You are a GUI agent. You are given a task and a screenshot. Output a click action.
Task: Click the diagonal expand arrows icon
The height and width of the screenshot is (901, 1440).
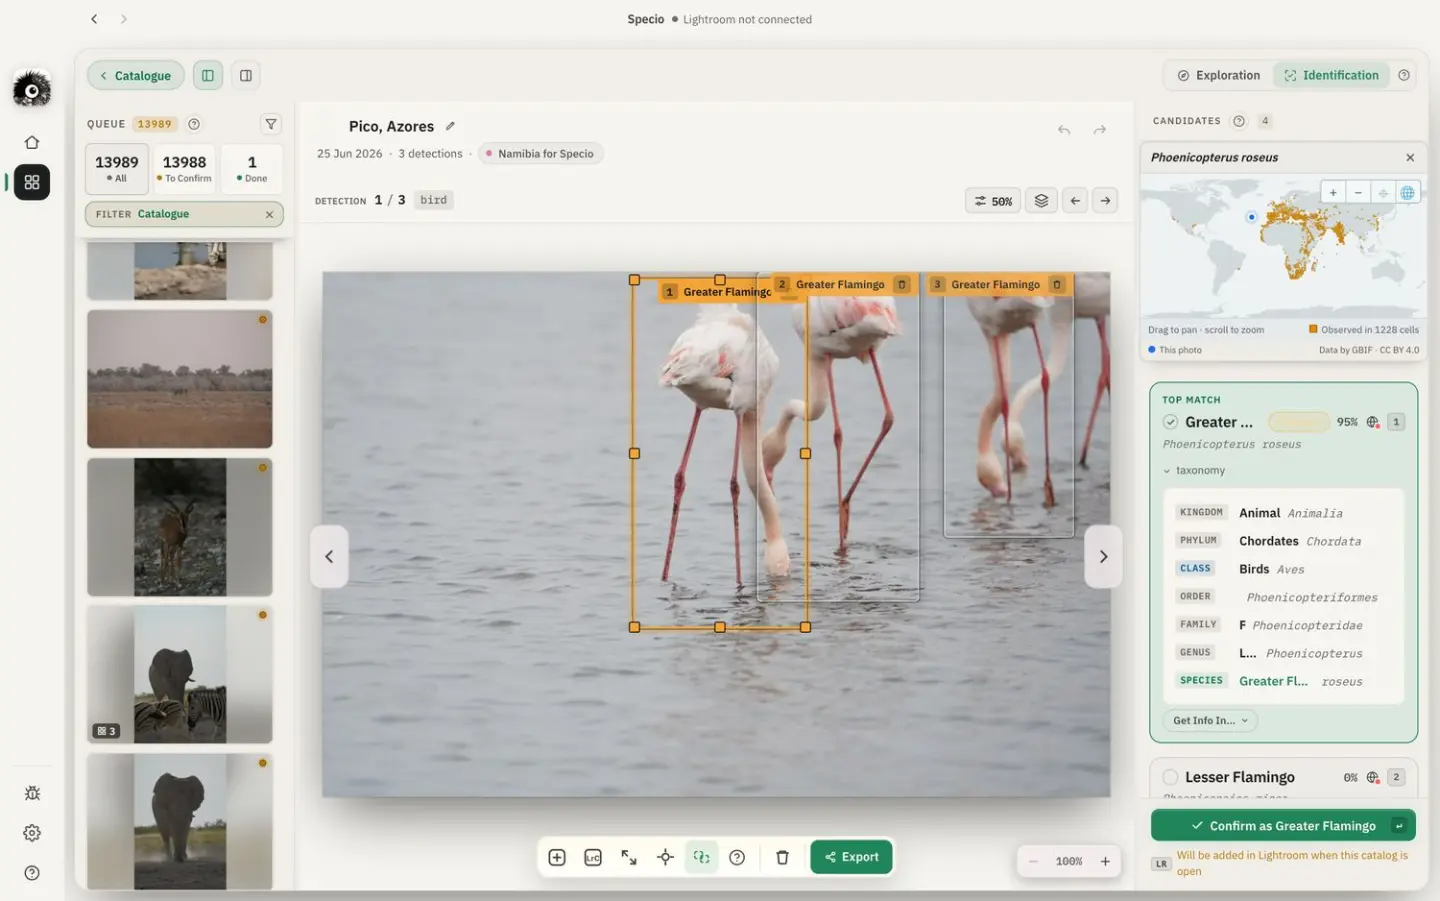click(629, 857)
